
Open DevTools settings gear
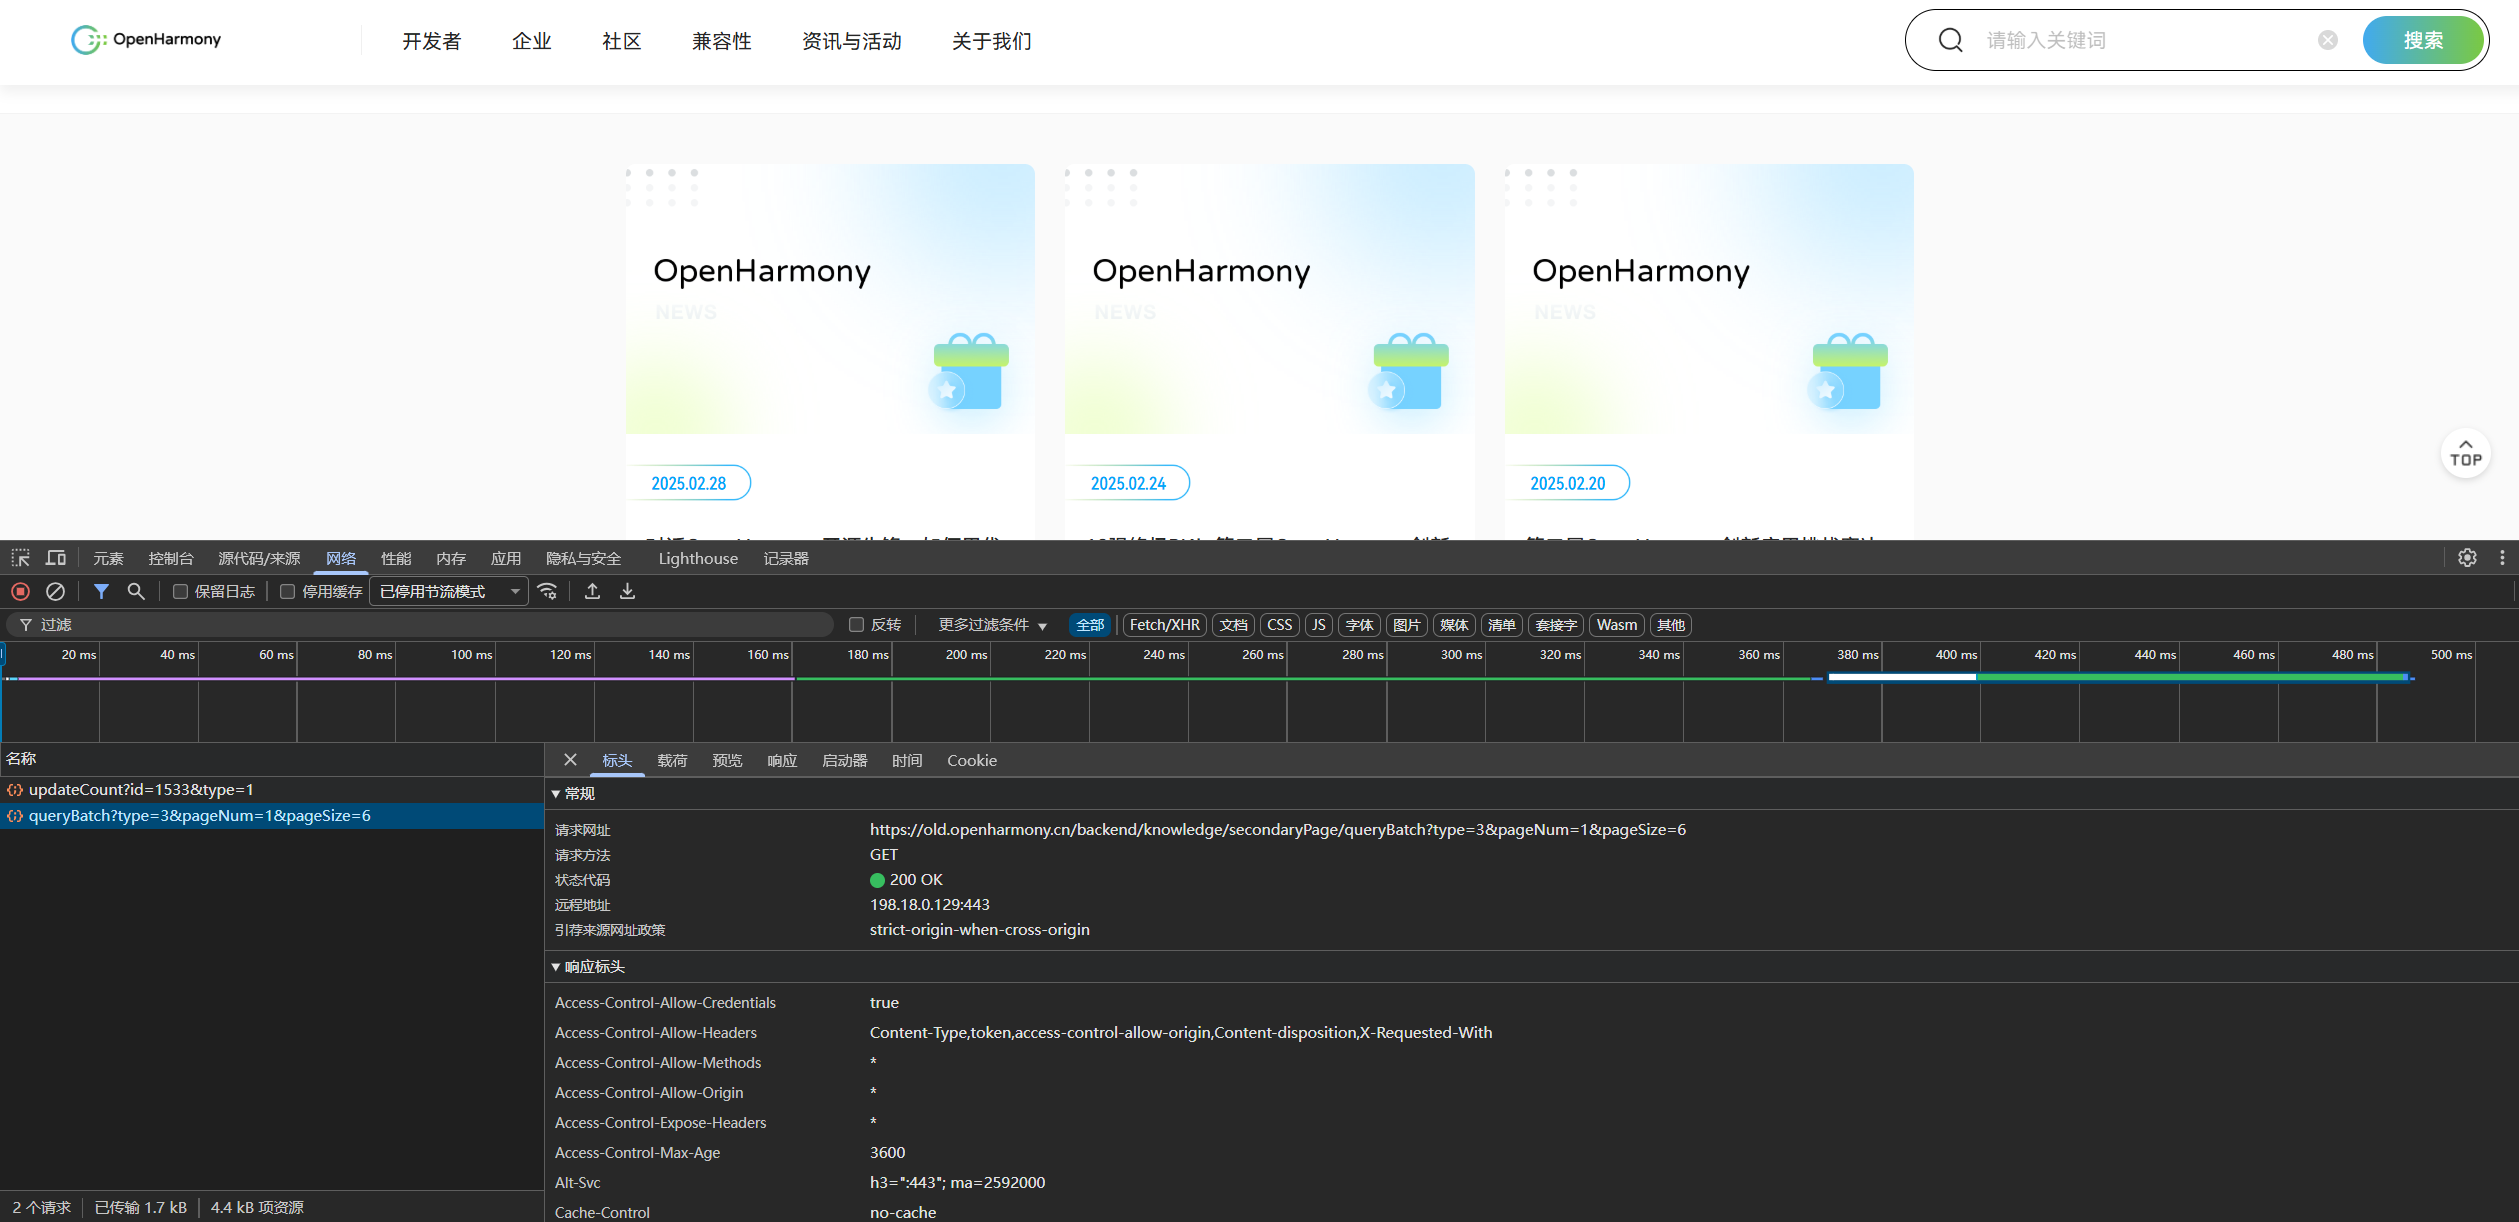click(2467, 558)
